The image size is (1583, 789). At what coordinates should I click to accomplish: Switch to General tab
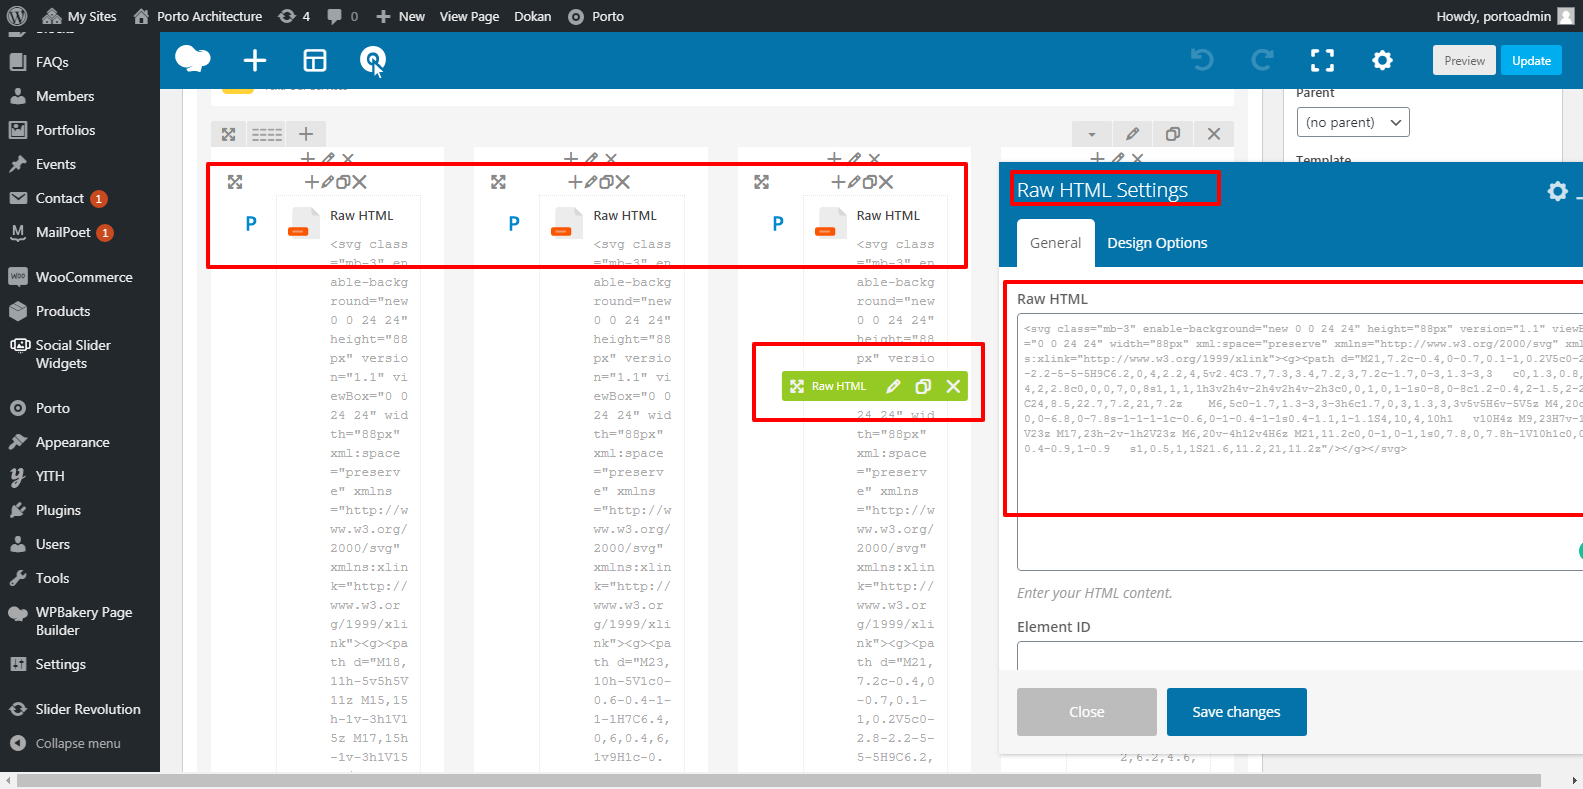click(x=1055, y=243)
